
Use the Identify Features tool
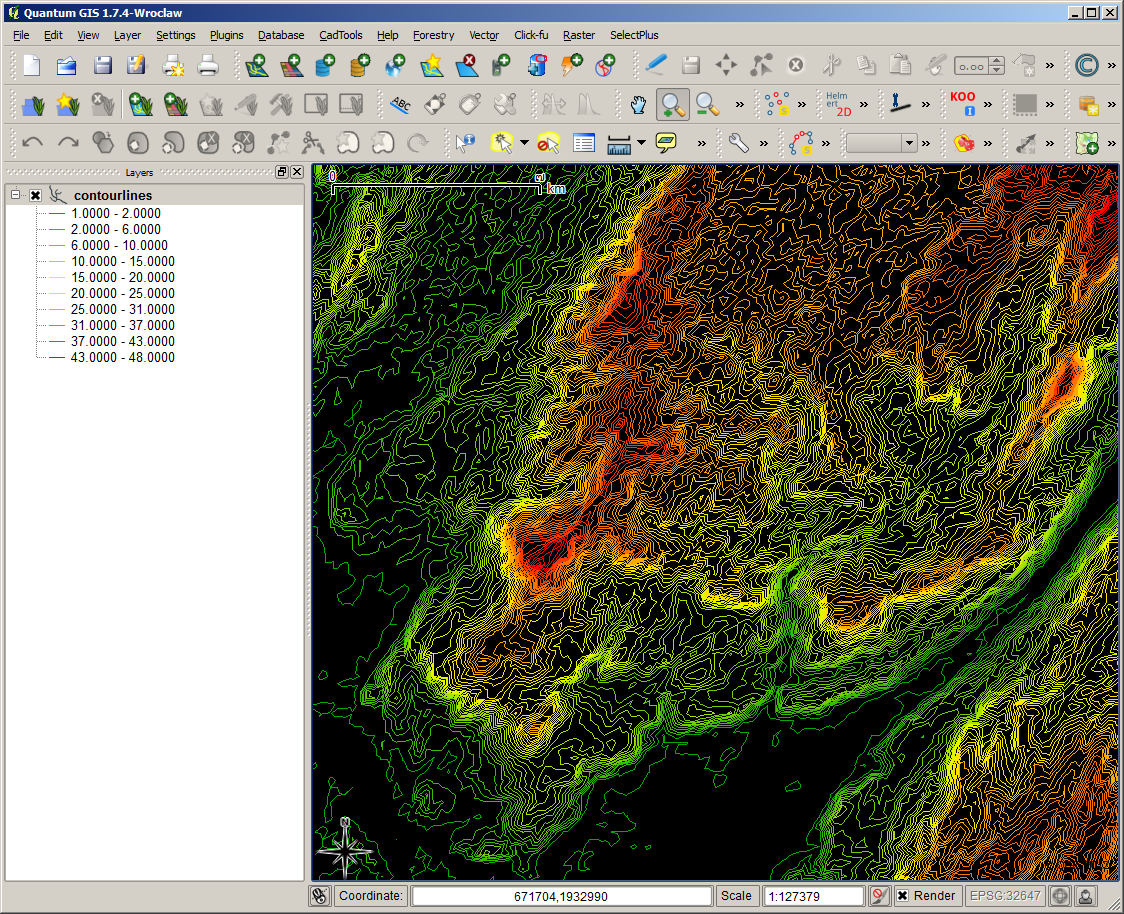point(465,143)
